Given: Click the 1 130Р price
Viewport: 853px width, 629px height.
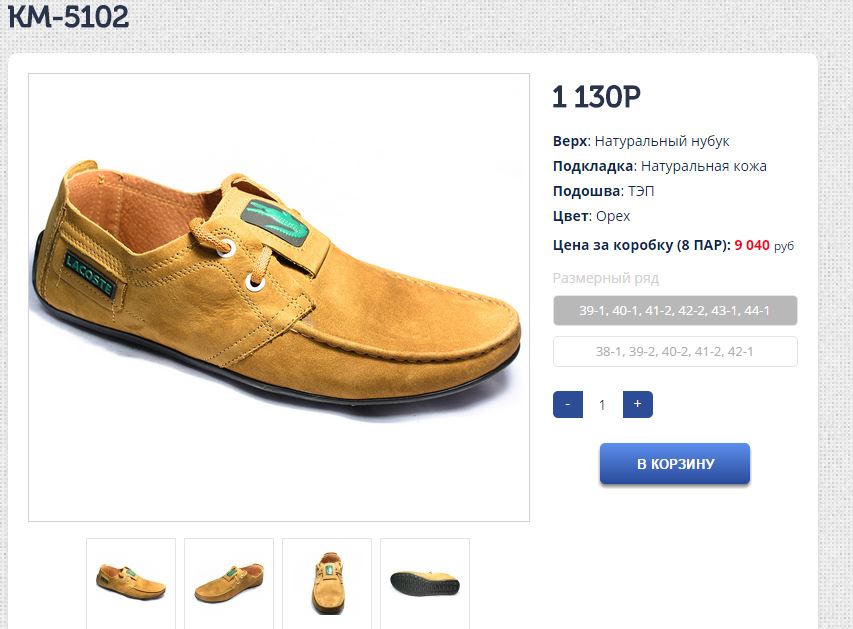Looking at the screenshot, I should pos(596,97).
